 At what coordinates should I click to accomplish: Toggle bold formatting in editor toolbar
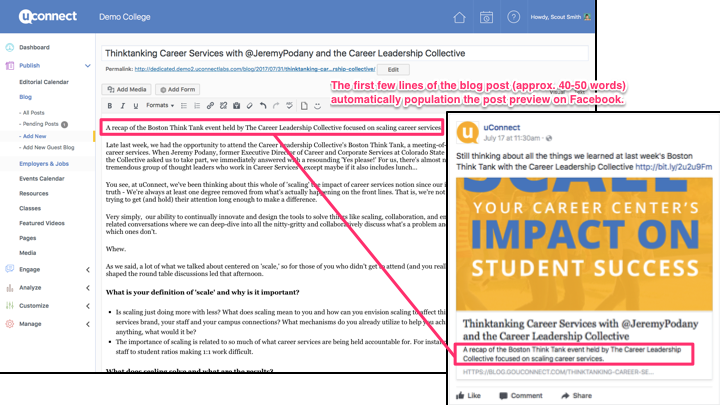[x=109, y=105]
